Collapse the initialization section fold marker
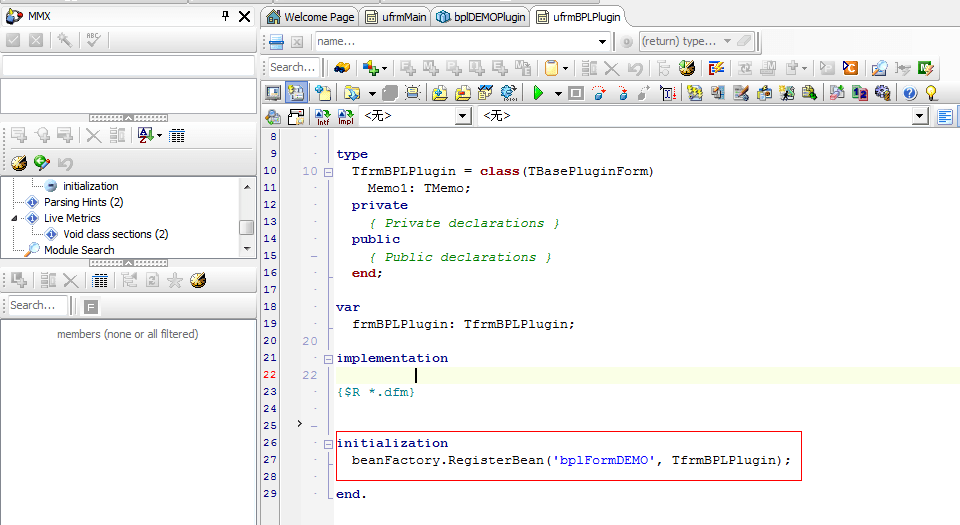The width and height of the screenshot is (960, 525). 328,443
